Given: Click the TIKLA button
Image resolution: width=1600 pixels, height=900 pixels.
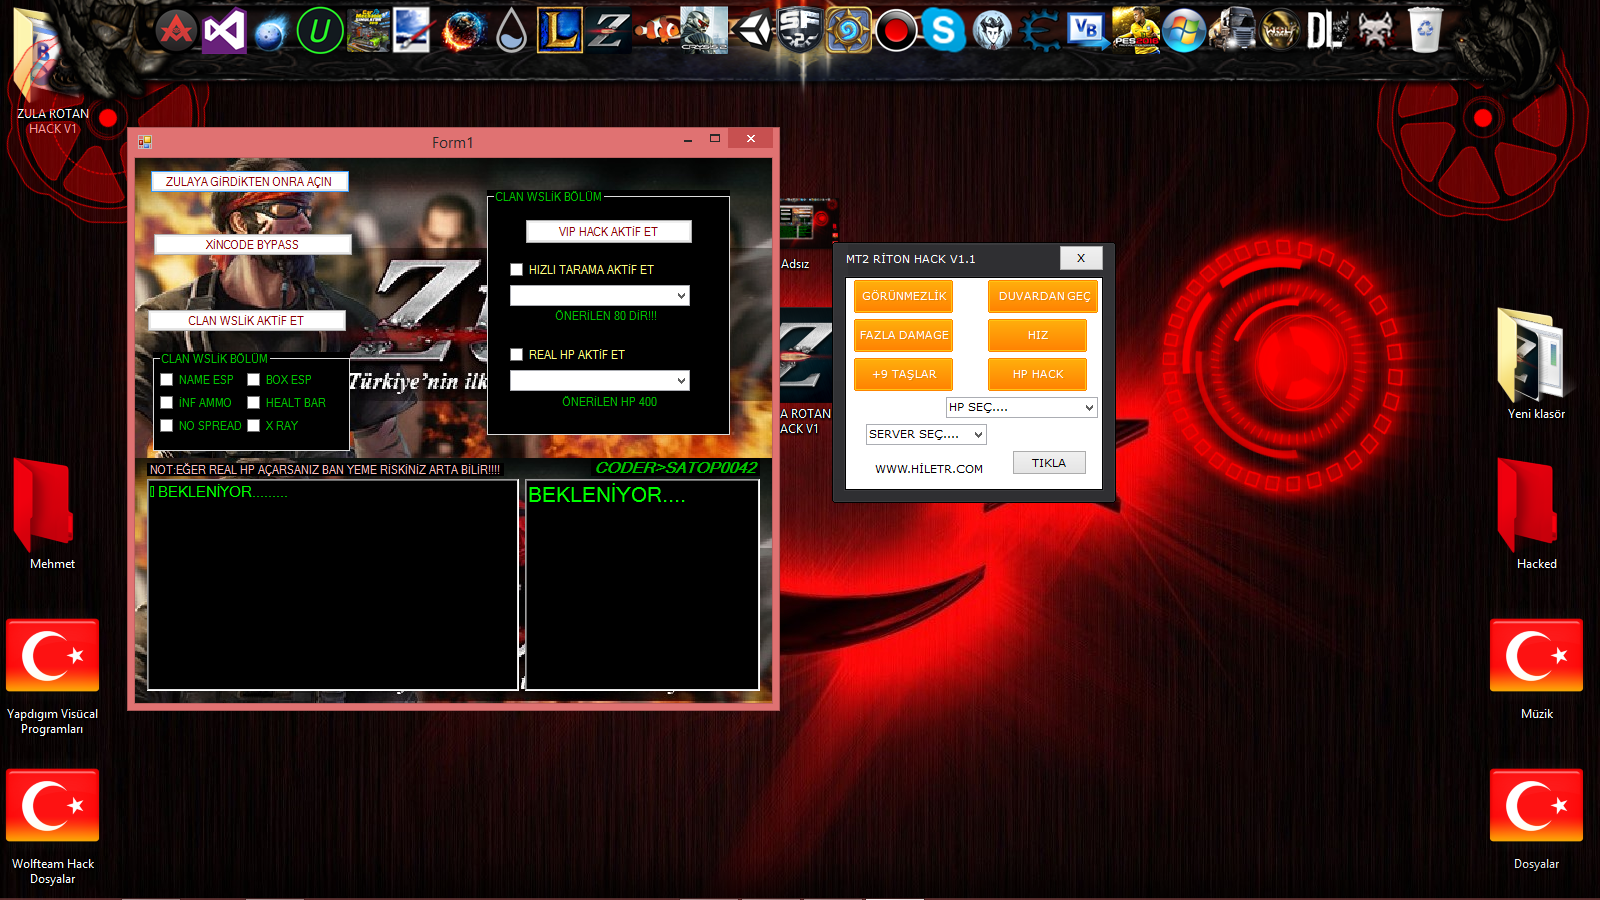Looking at the screenshot, I should click(1049, 463).
